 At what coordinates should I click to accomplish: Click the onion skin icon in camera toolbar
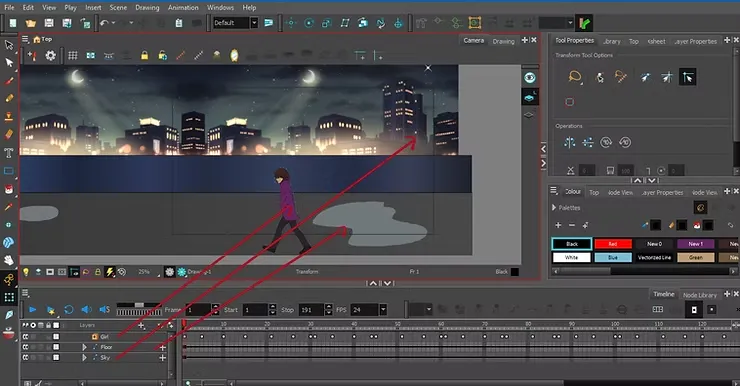[234, 56]
